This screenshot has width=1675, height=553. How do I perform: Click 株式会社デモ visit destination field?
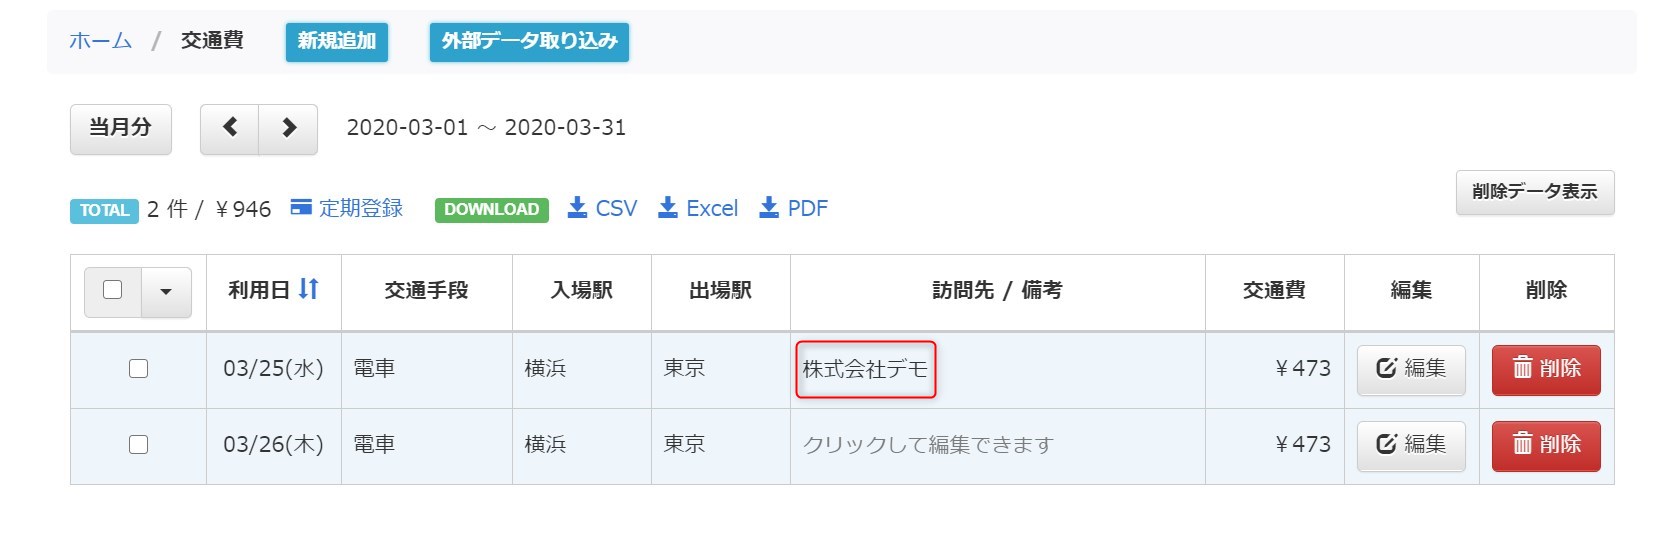[866, 369]
